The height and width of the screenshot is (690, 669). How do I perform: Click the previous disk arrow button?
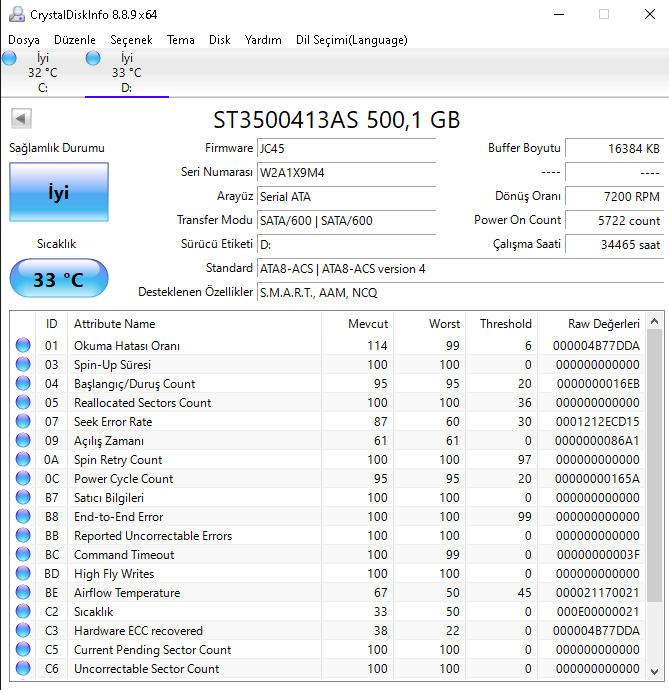coord(20,119)
